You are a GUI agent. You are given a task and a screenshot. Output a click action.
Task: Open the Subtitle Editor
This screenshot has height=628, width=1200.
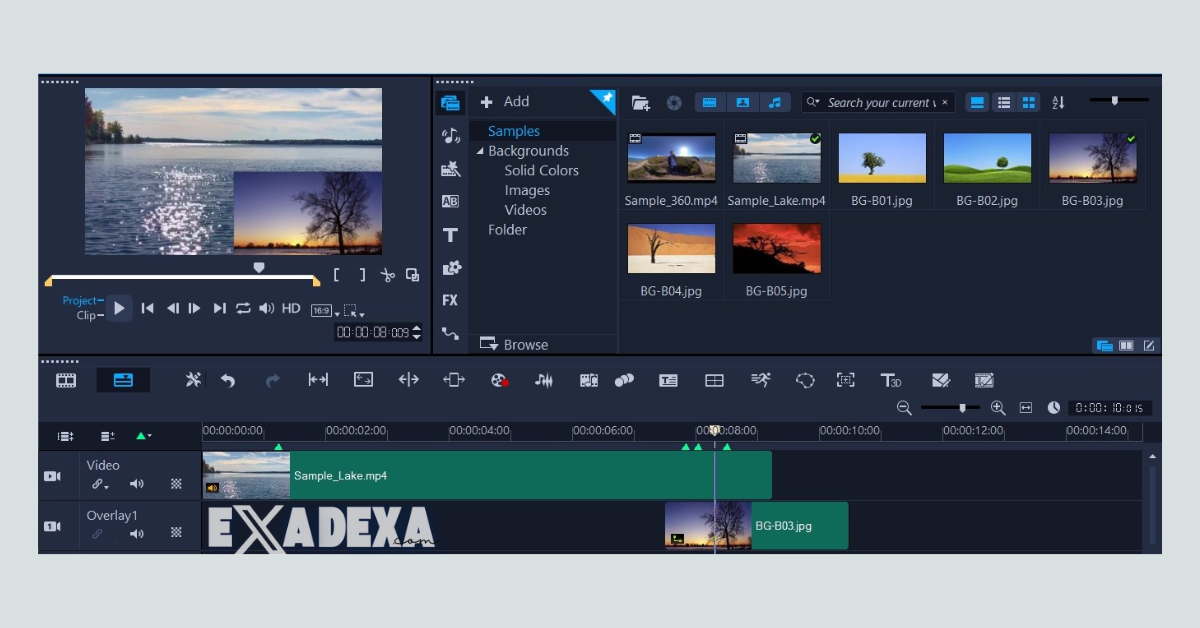pyautogui.click(x=666, y=380)
